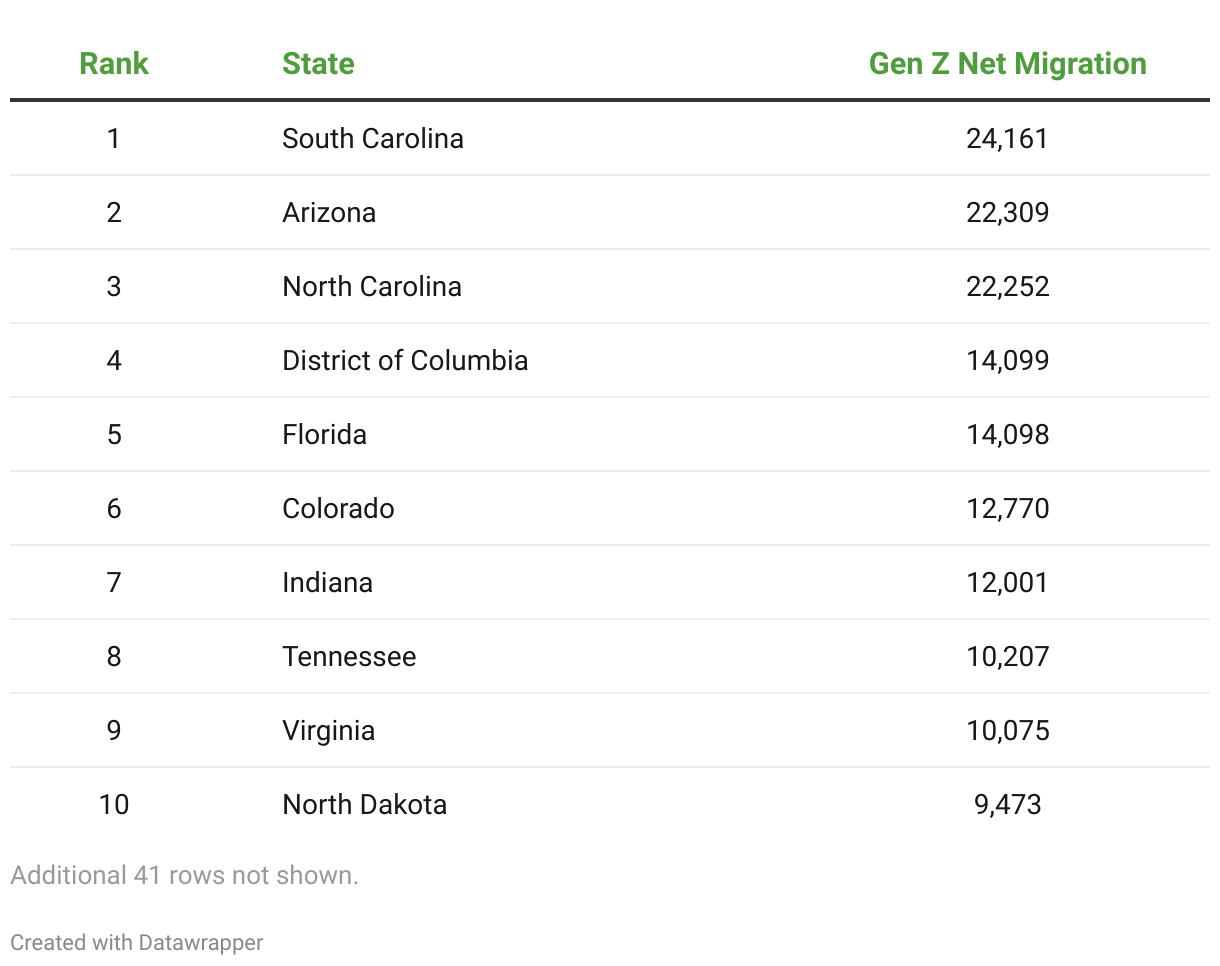Click the 'Additional 41 rows not shown' text
Image resolution: width=1220 pixels, height=966 pixels.
point(184,875)
